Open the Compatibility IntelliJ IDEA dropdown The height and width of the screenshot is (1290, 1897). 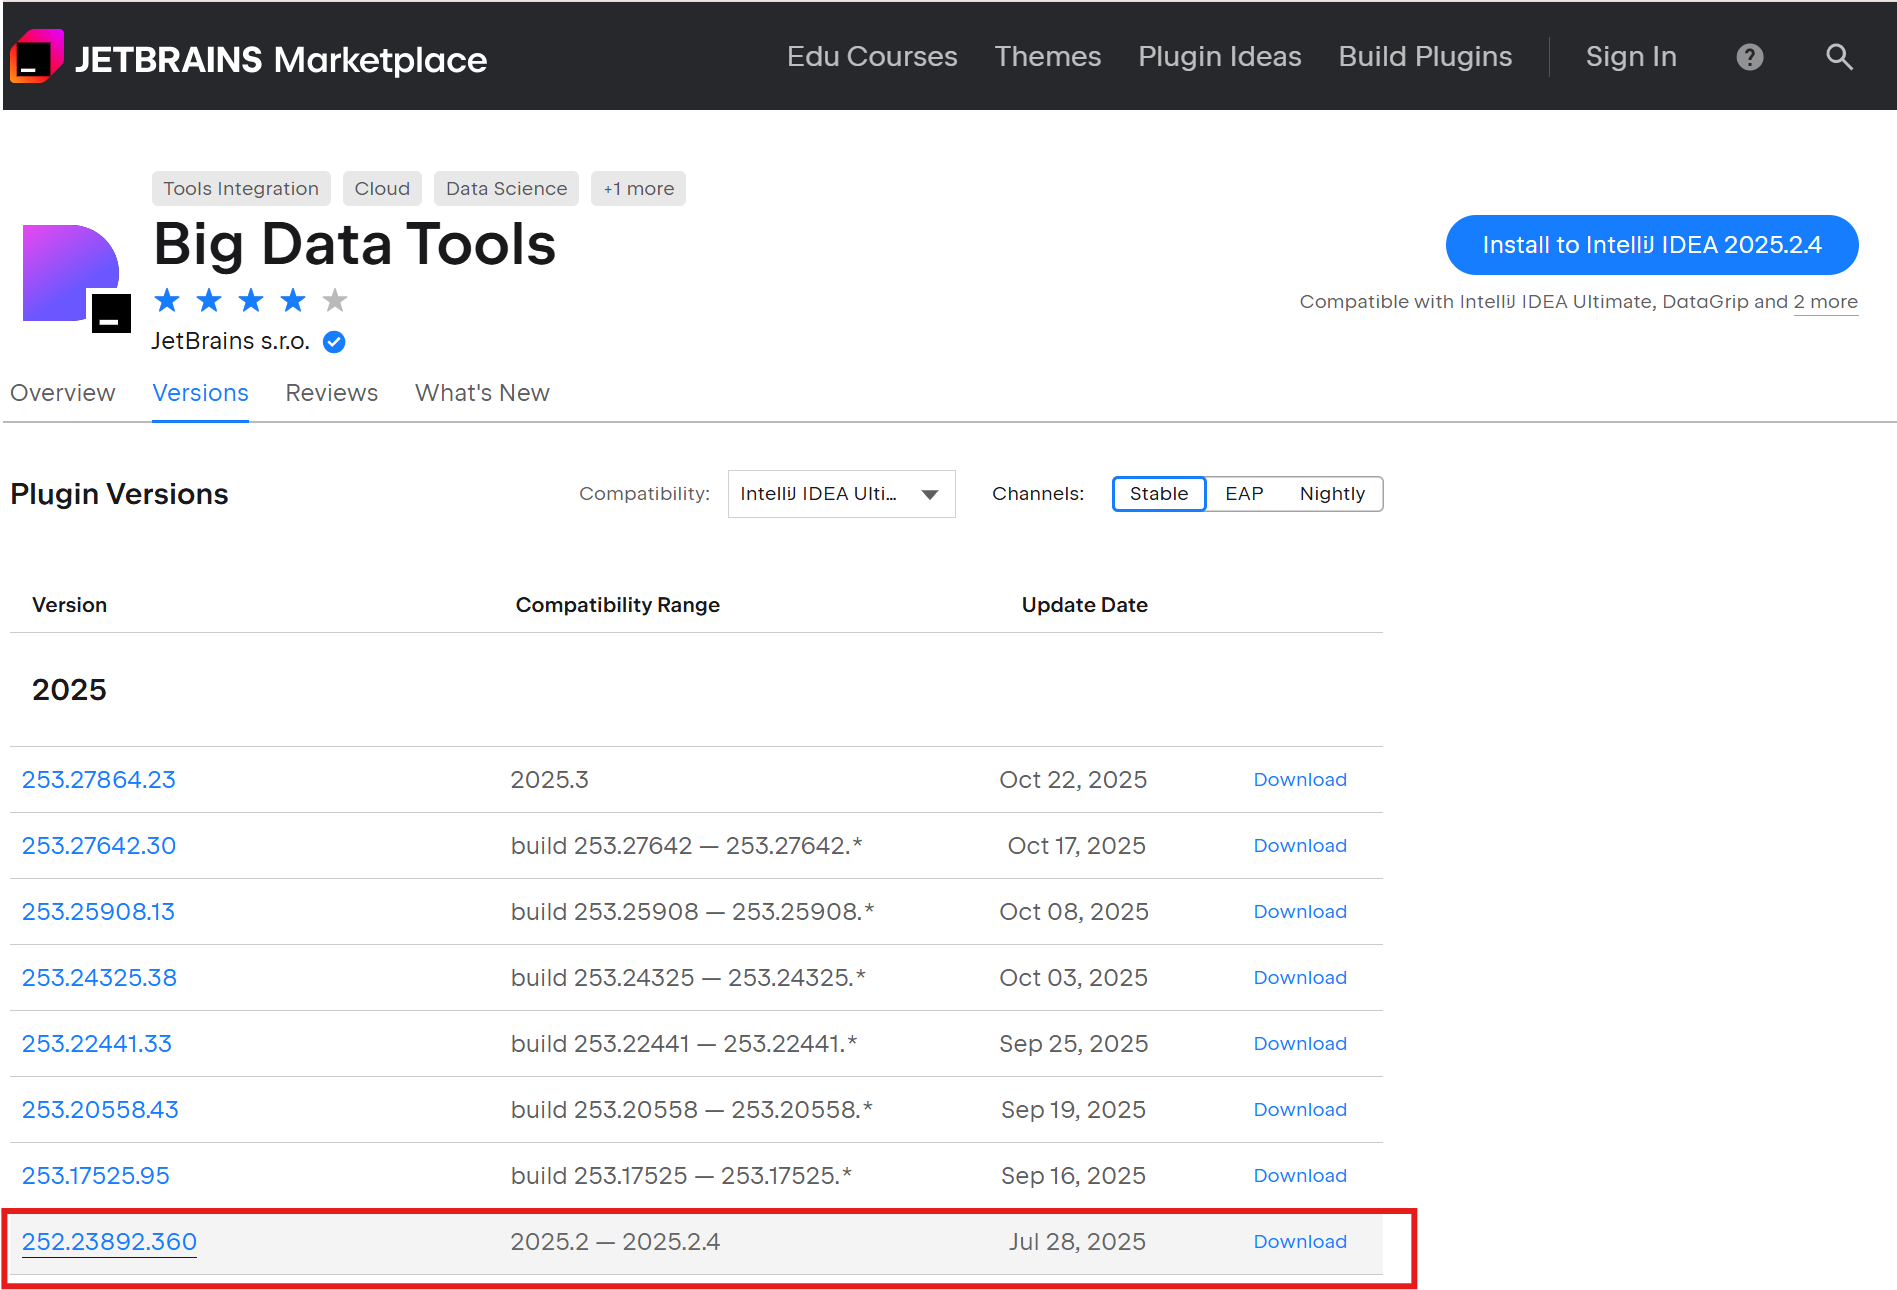point(841,494)
